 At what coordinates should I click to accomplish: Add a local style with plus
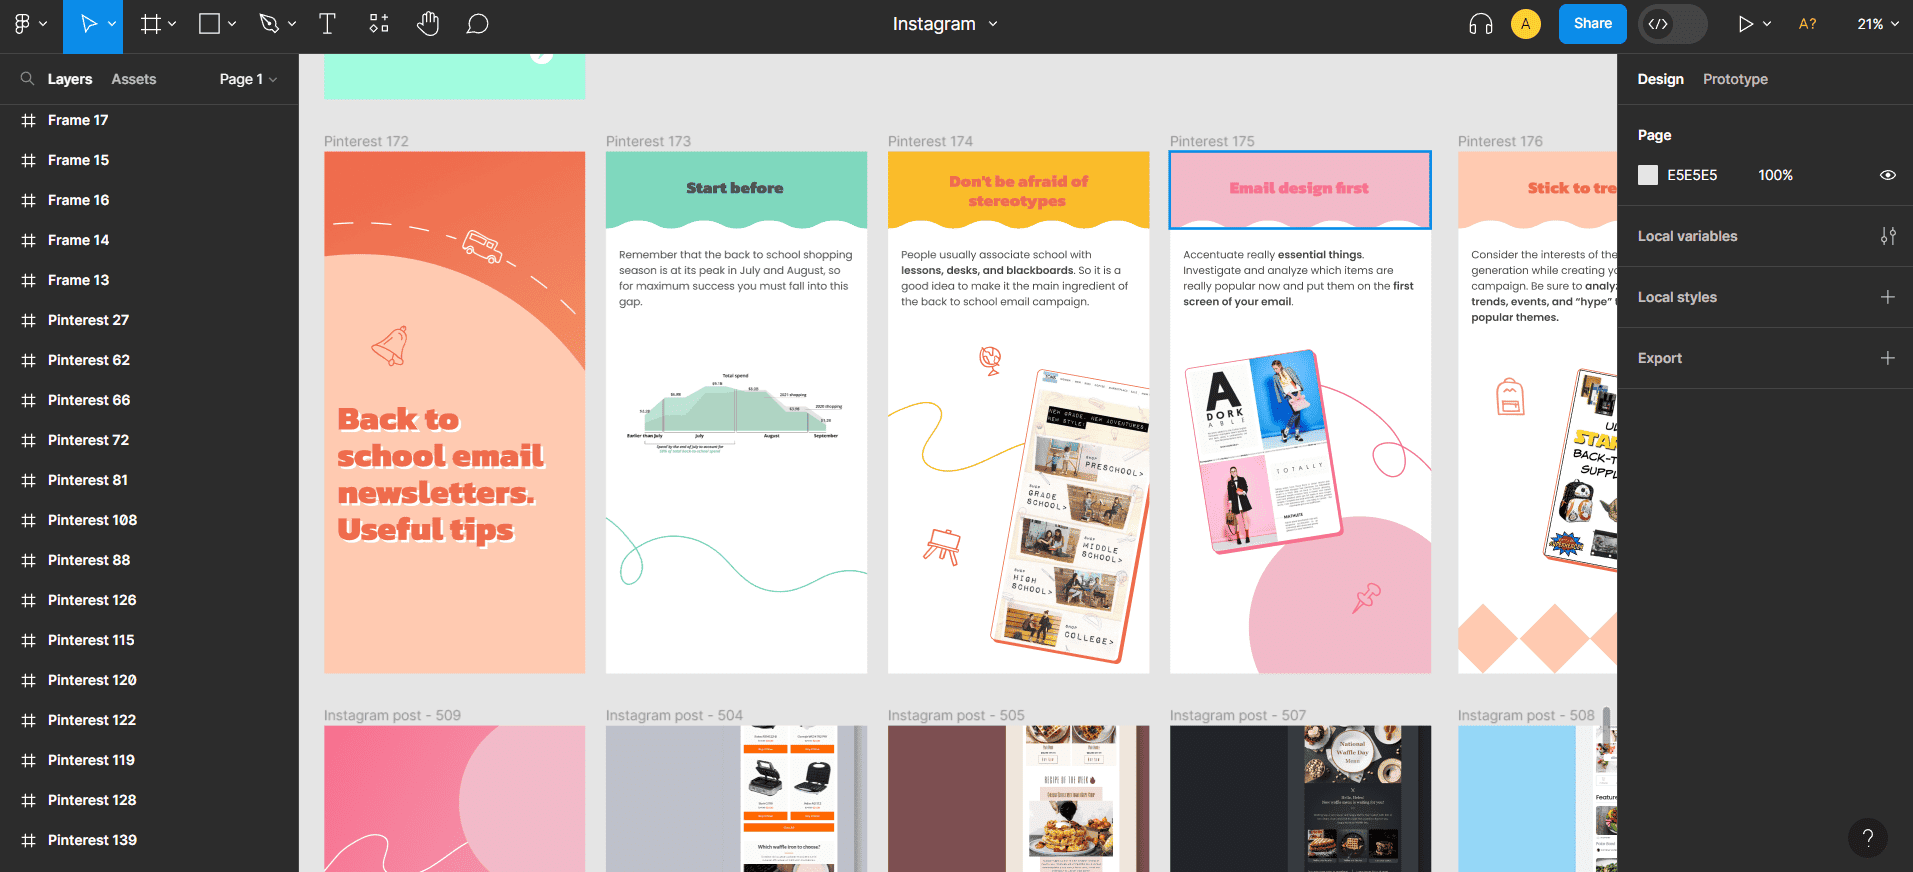coord(1888,297)
